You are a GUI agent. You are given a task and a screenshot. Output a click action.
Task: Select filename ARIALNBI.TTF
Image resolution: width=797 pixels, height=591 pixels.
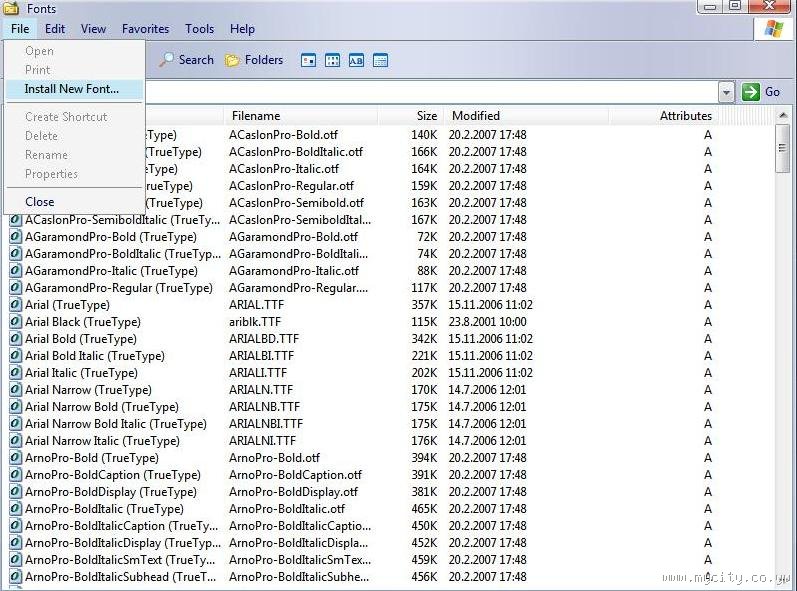(266, 424)
